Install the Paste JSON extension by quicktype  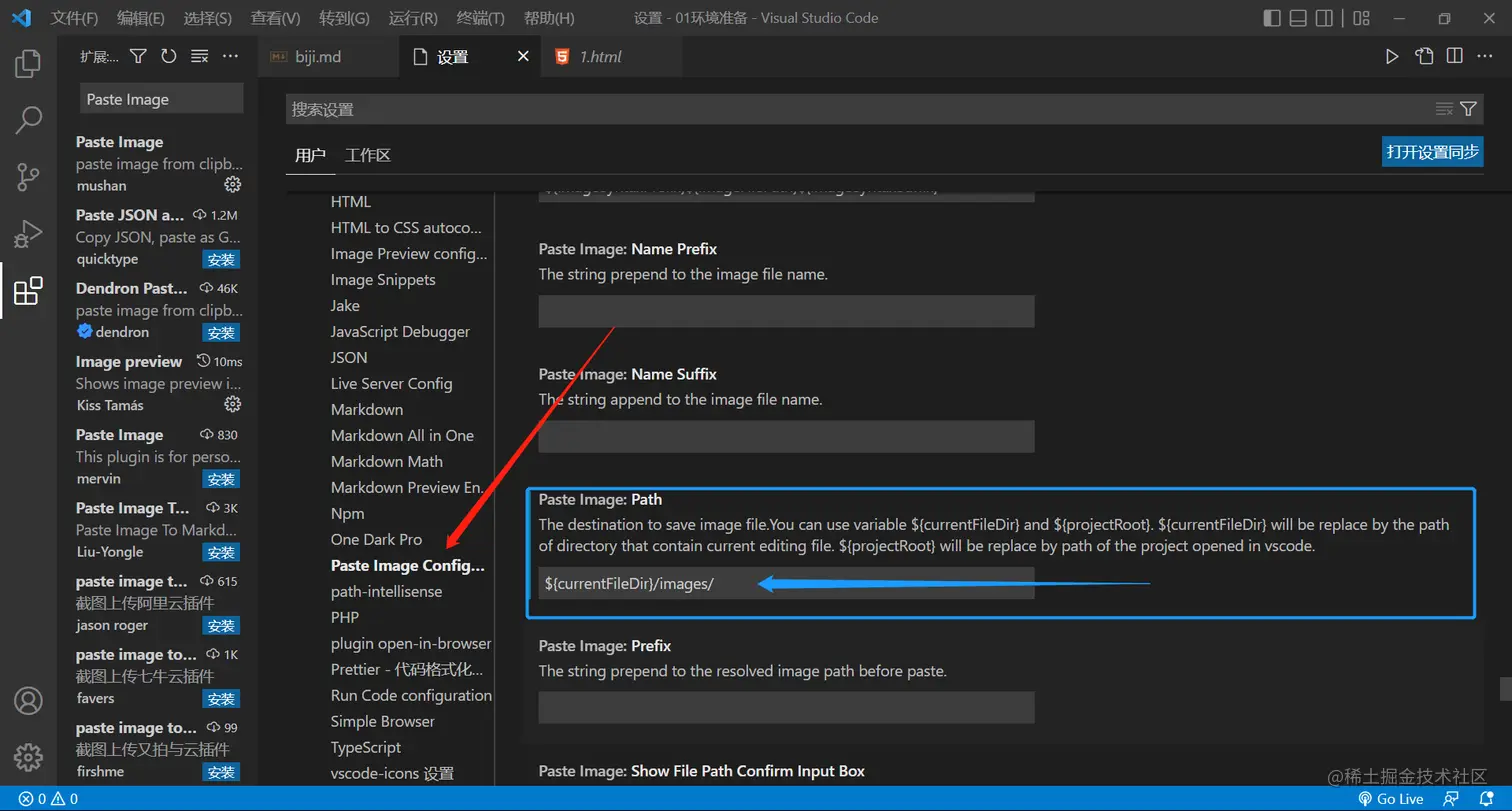click(x=221, y=260)
